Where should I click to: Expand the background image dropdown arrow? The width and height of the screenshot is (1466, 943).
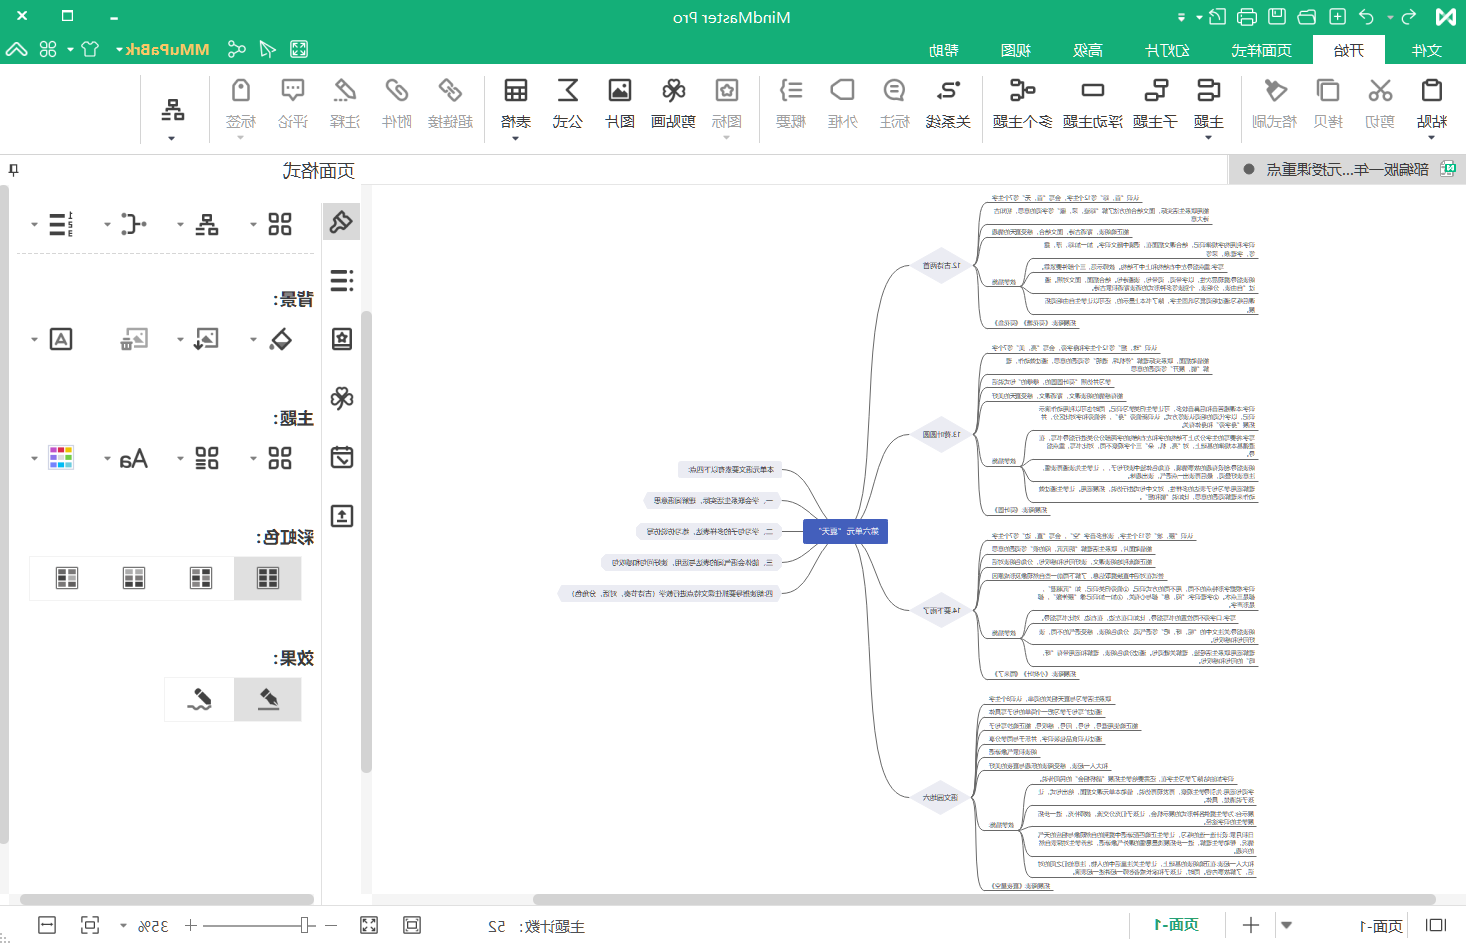180,340
